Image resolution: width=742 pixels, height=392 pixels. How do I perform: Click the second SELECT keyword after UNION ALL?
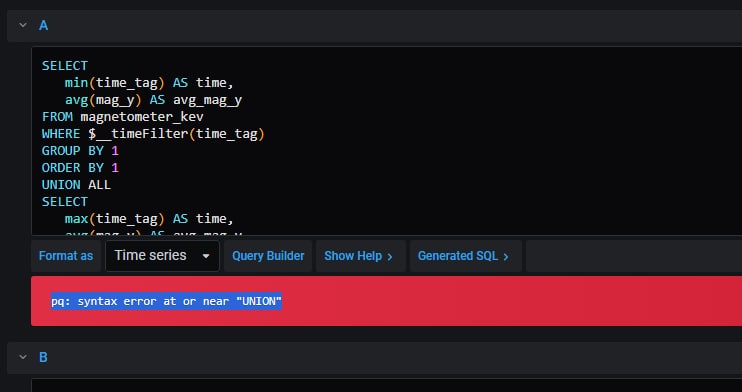[x=65, y=202]
